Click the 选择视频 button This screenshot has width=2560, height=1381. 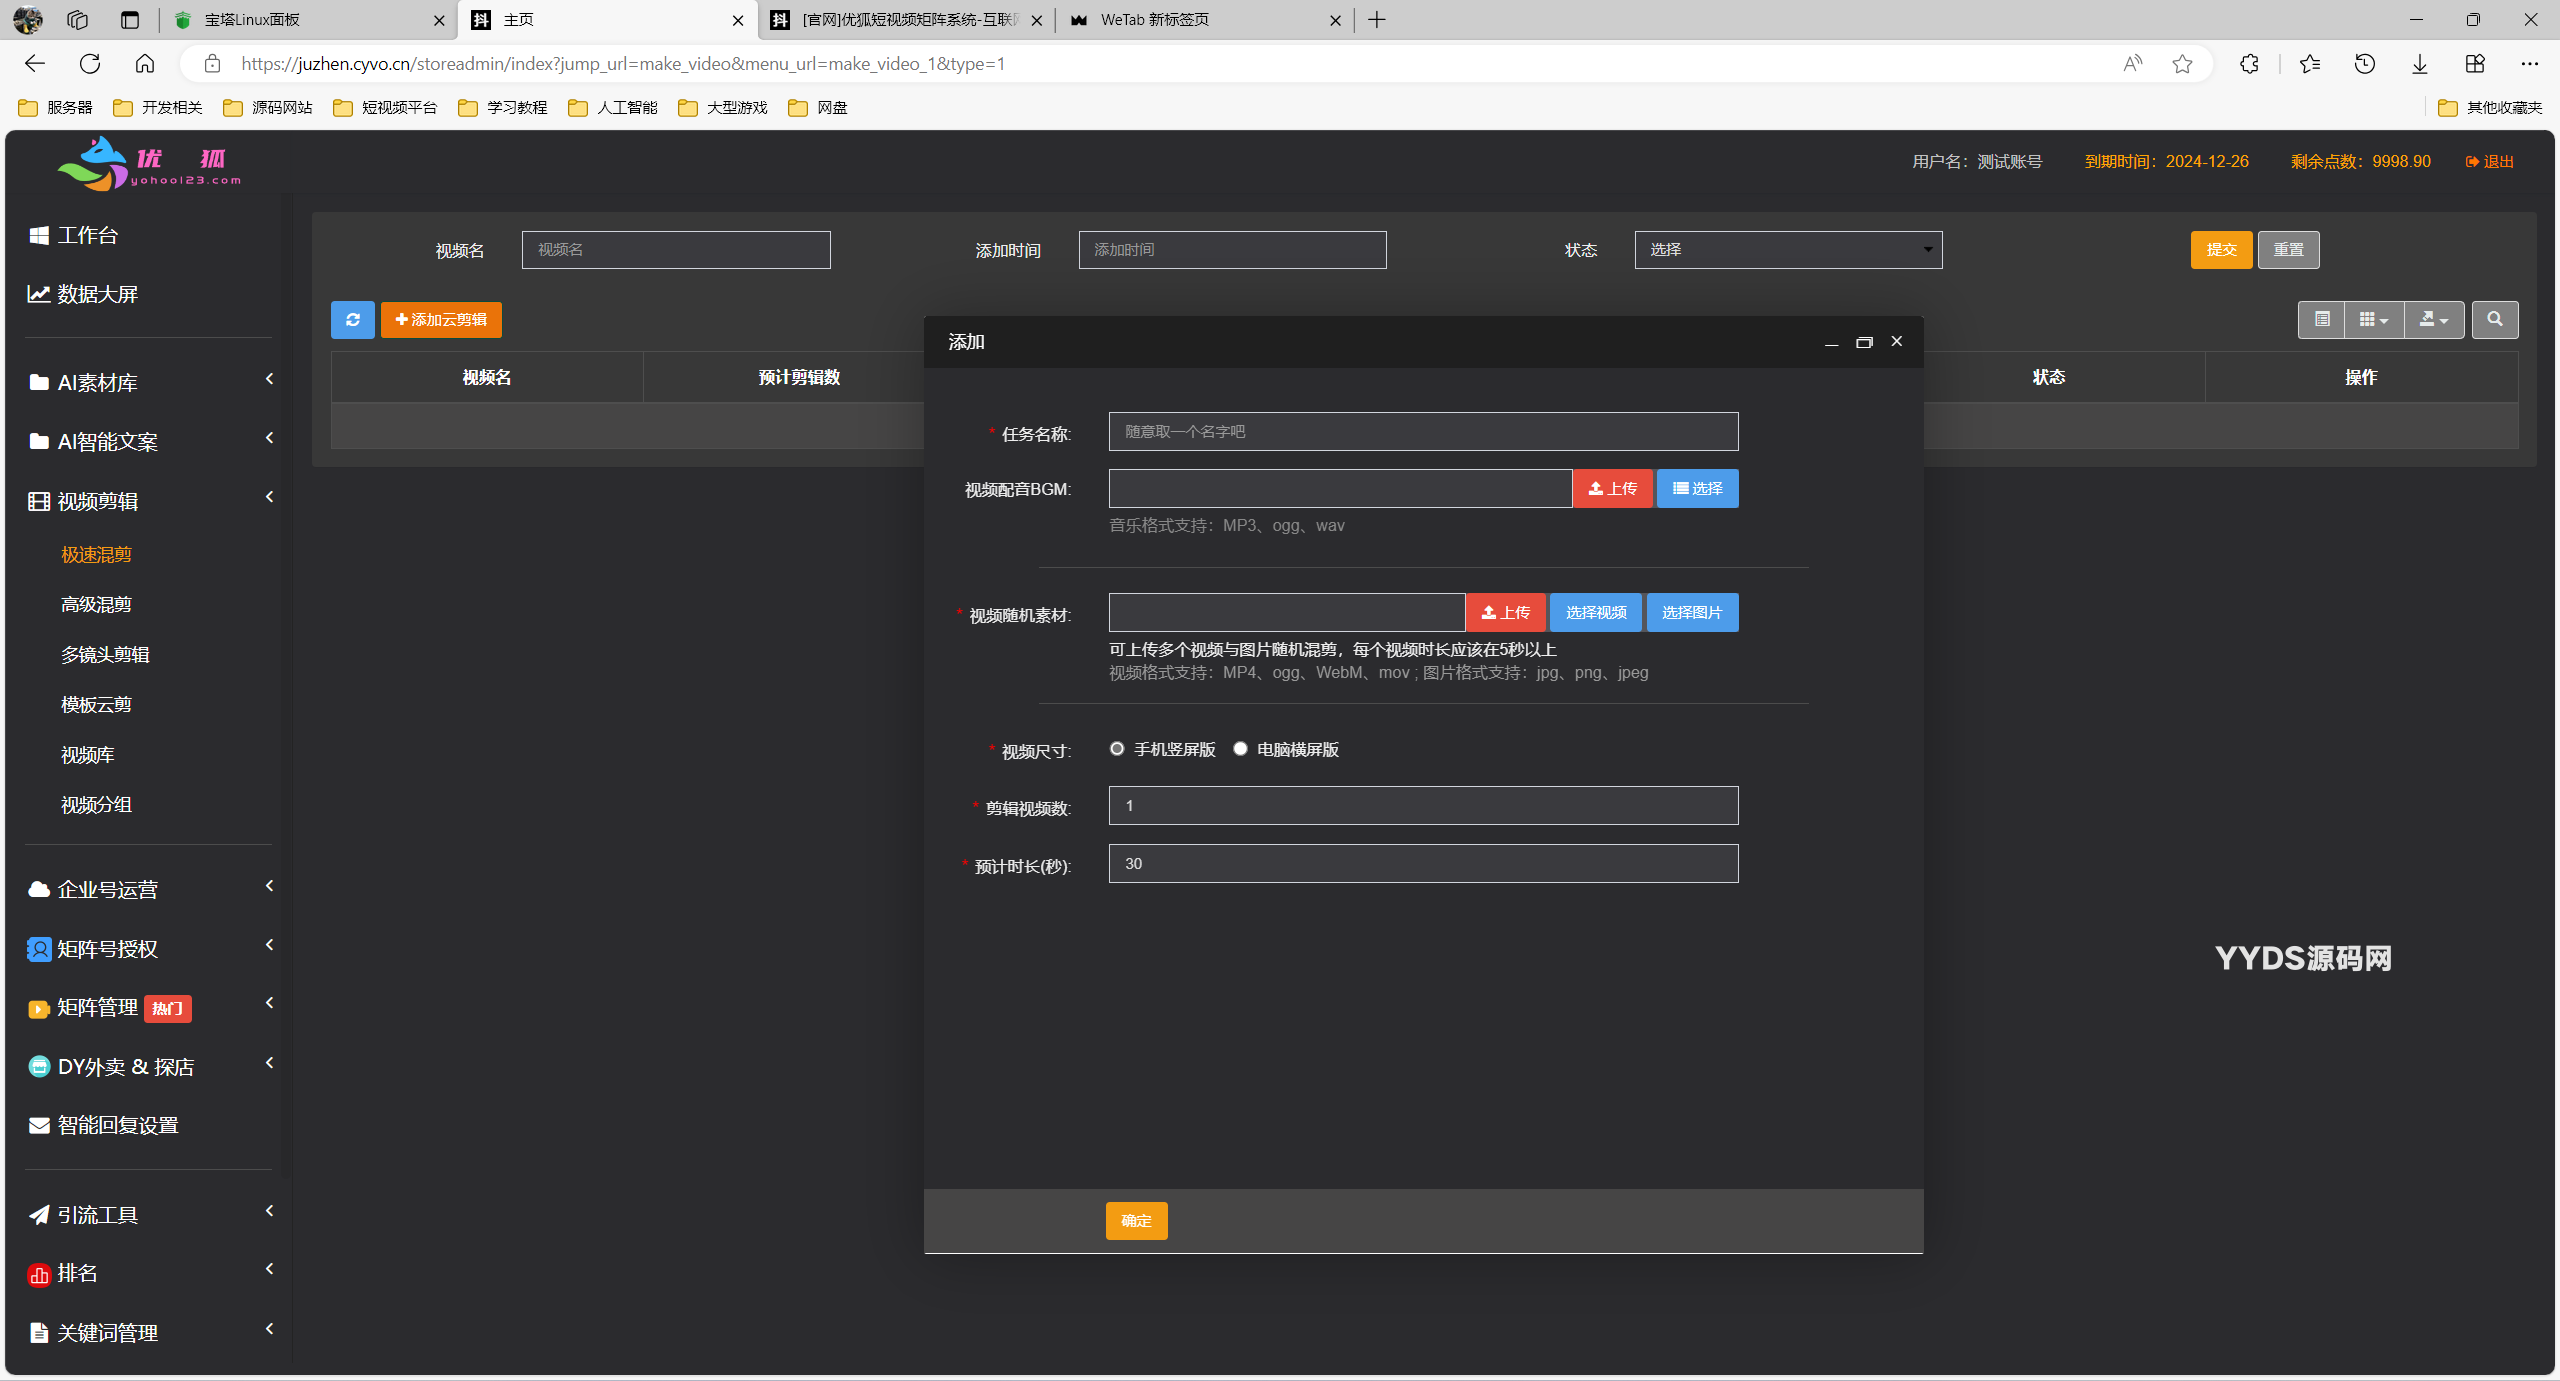[x=1595, y=613]
